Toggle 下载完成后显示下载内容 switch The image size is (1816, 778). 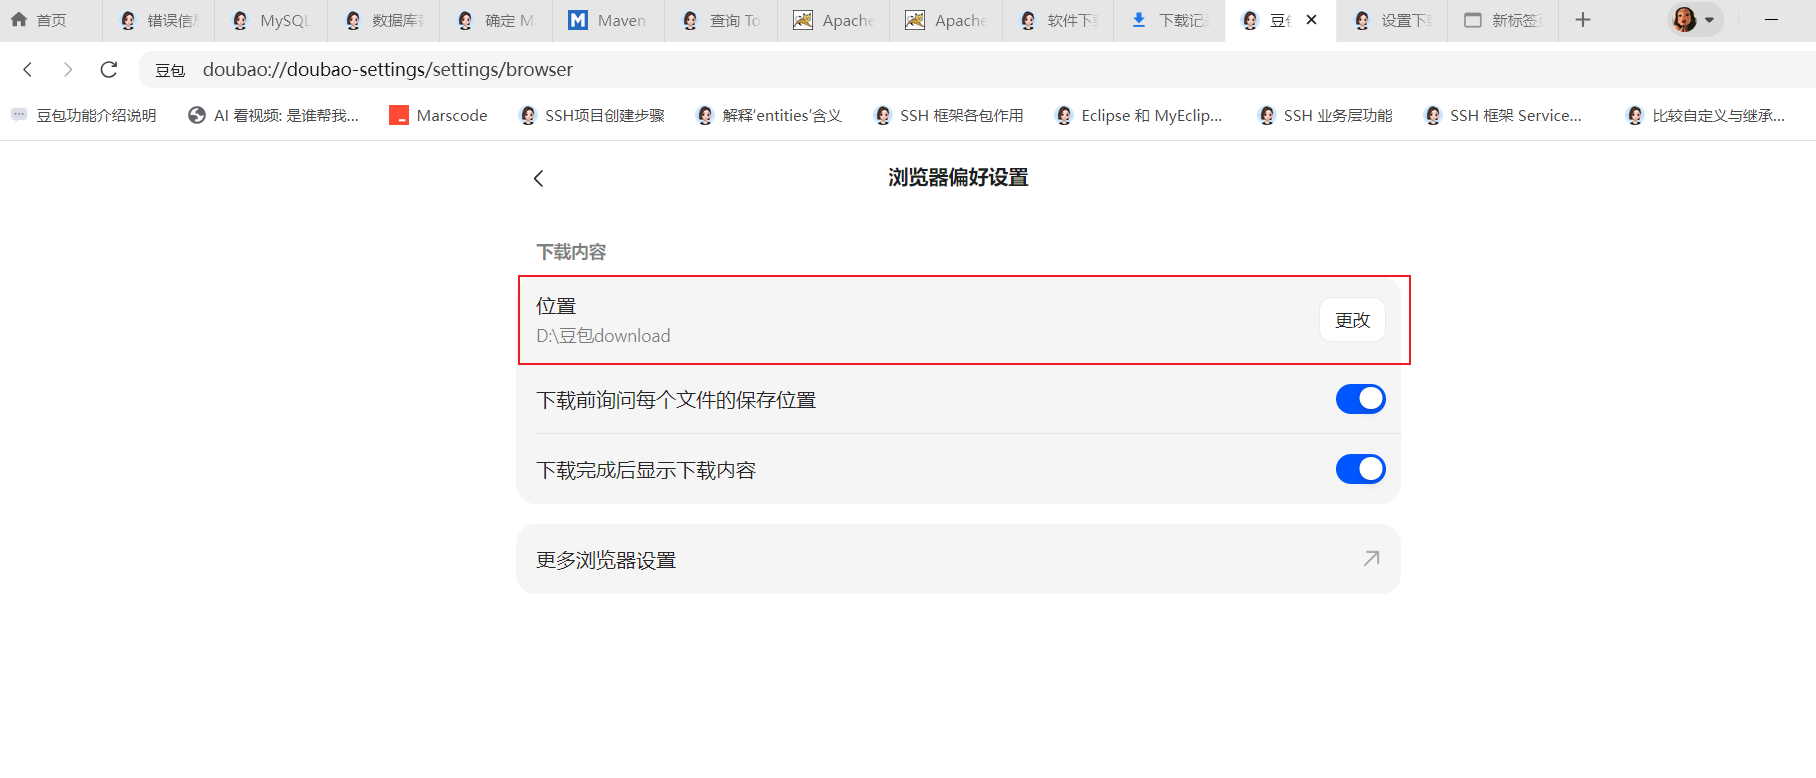[x=1360, y=469]
